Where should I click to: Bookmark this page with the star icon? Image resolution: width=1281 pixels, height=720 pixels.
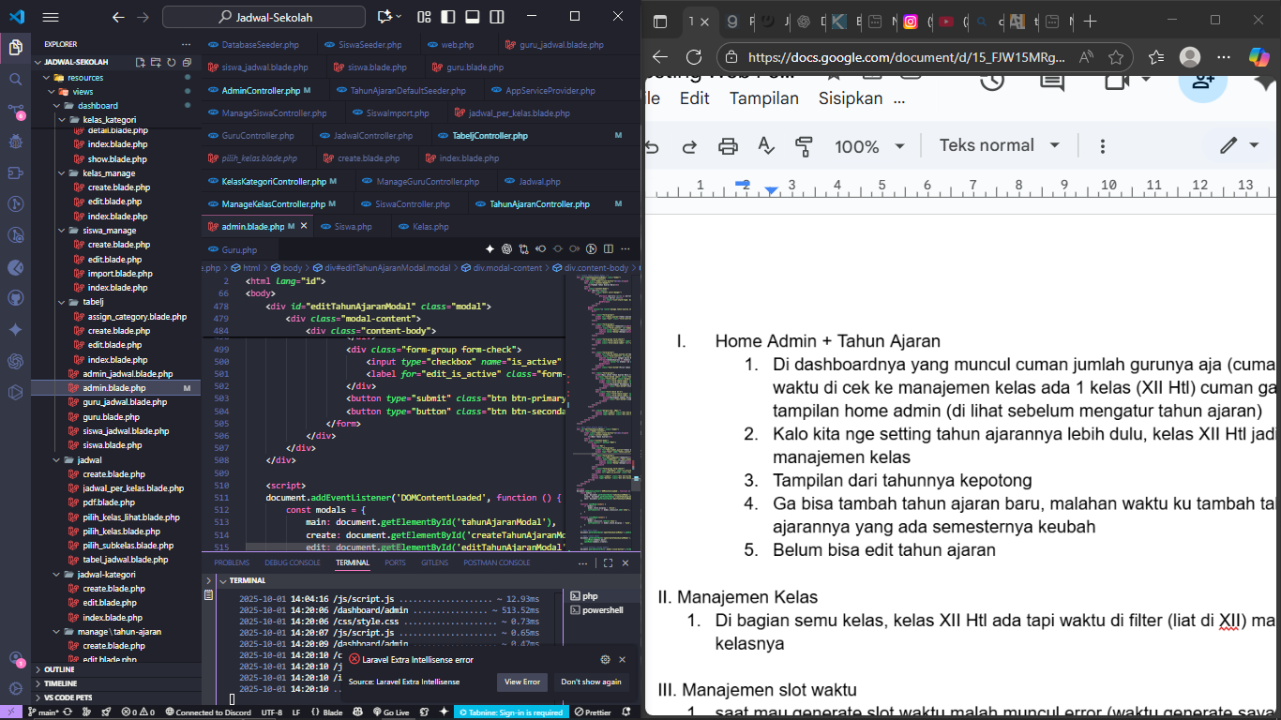(1116, 57)
